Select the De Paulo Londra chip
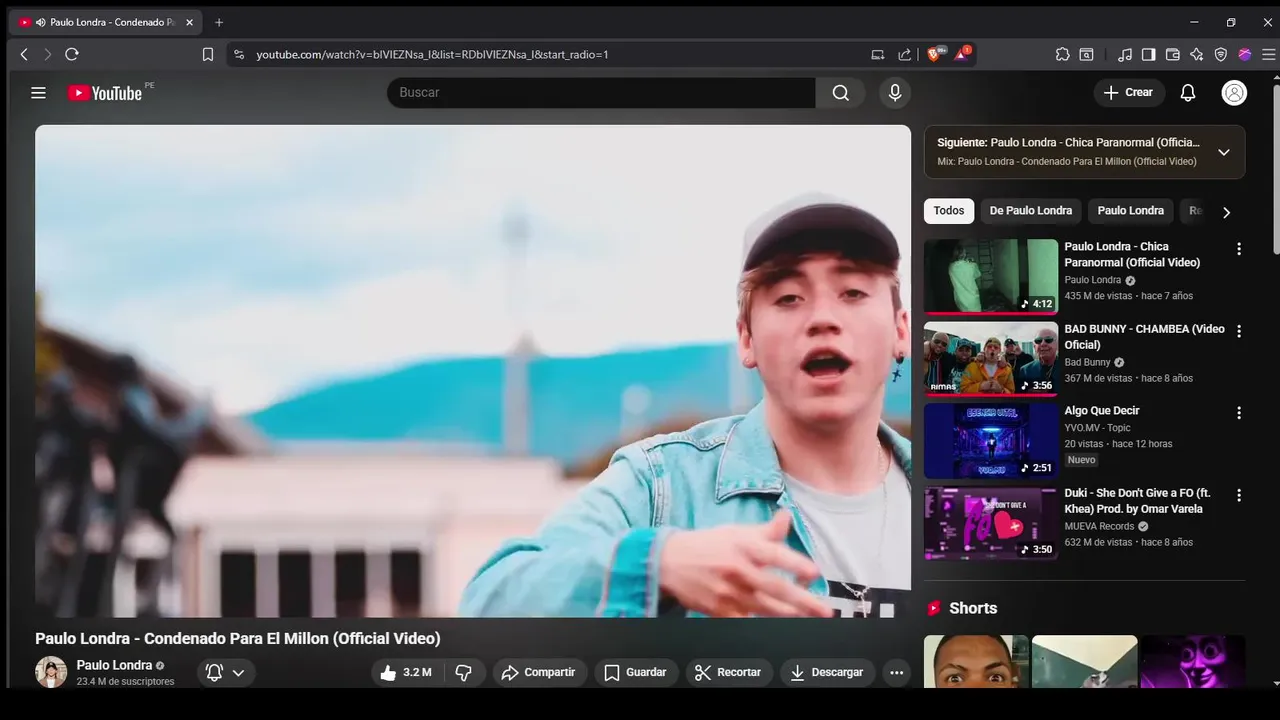This screenshot has height=720, width=1280. (1030, 211)
